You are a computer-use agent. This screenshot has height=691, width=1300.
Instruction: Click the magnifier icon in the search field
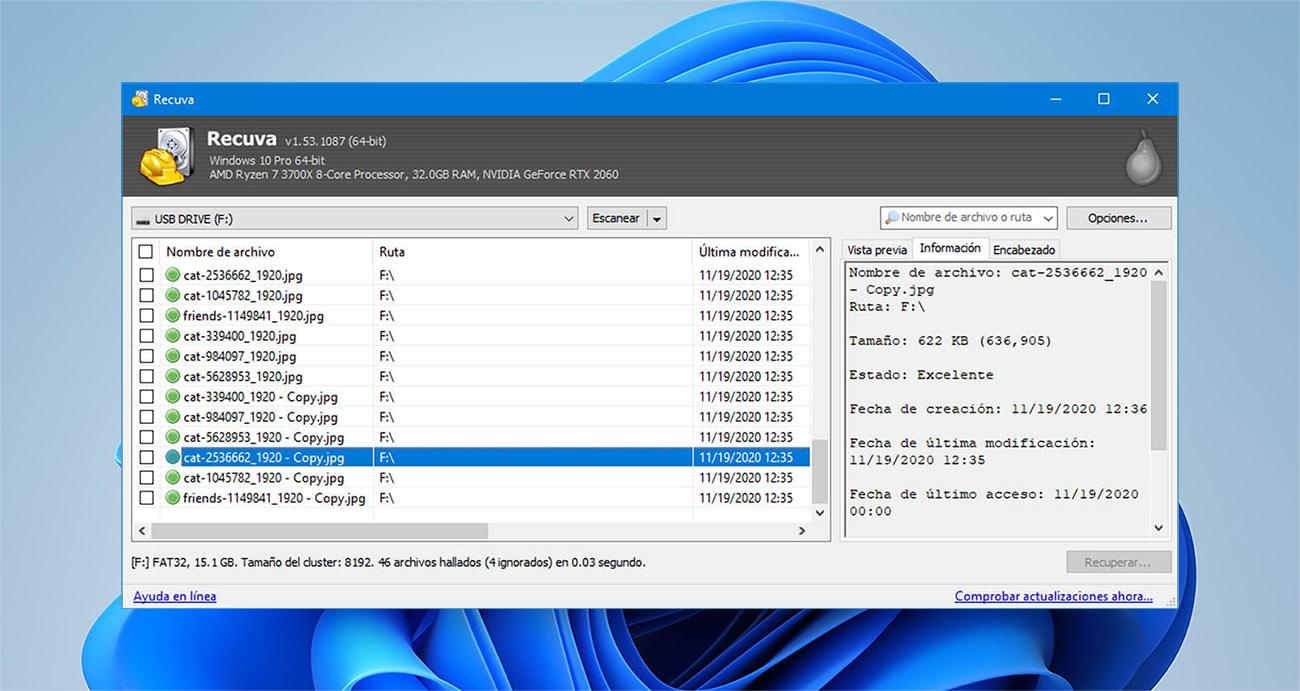tap(895, 217)
